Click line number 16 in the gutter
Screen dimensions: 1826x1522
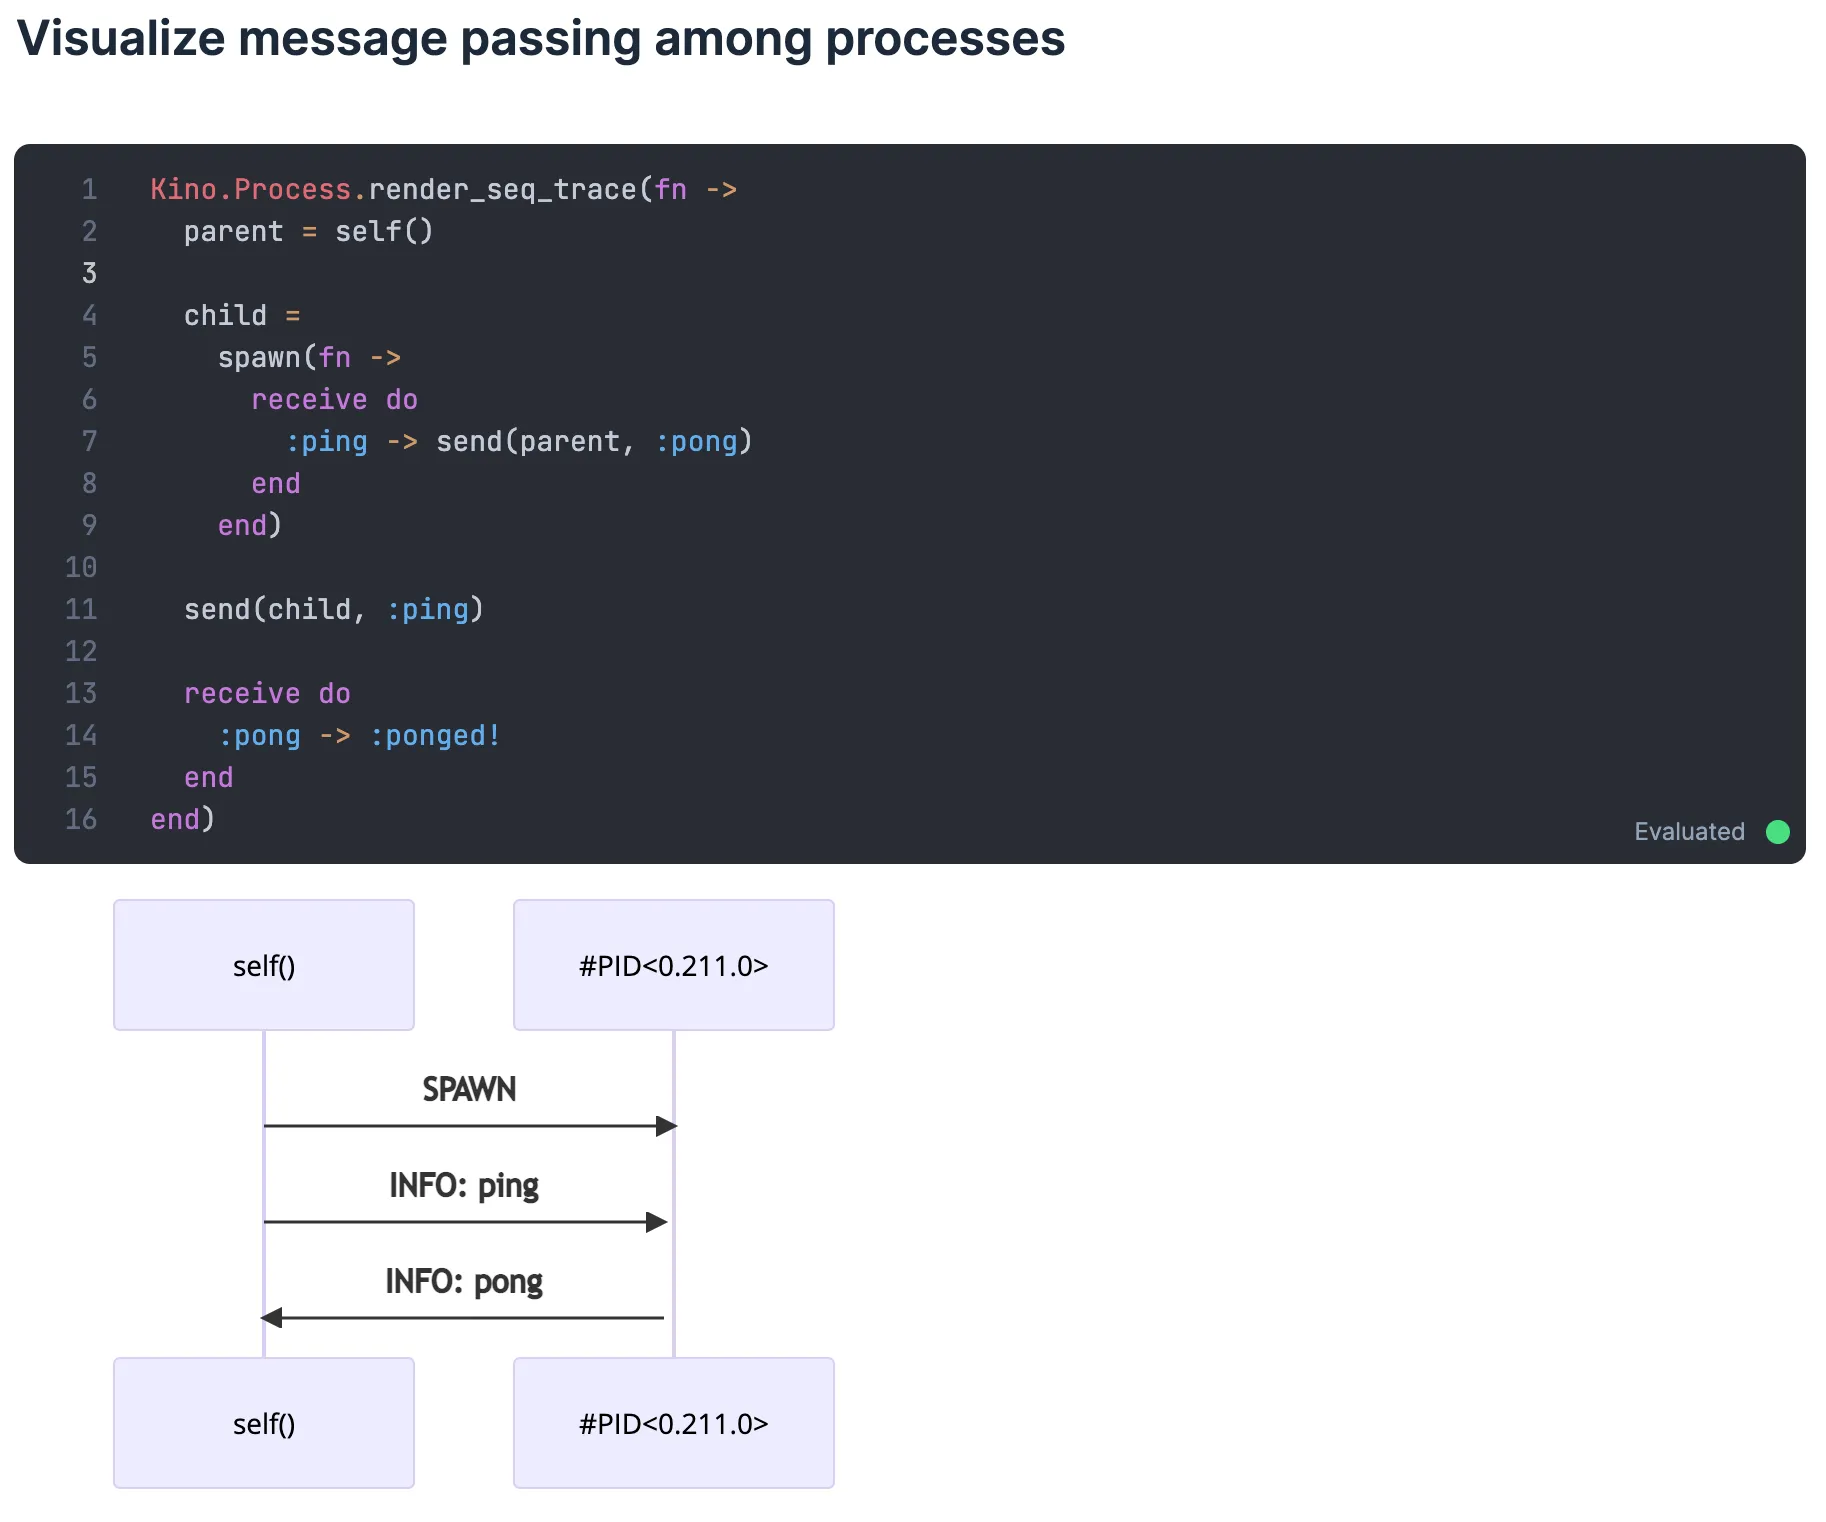pos(81,819)
